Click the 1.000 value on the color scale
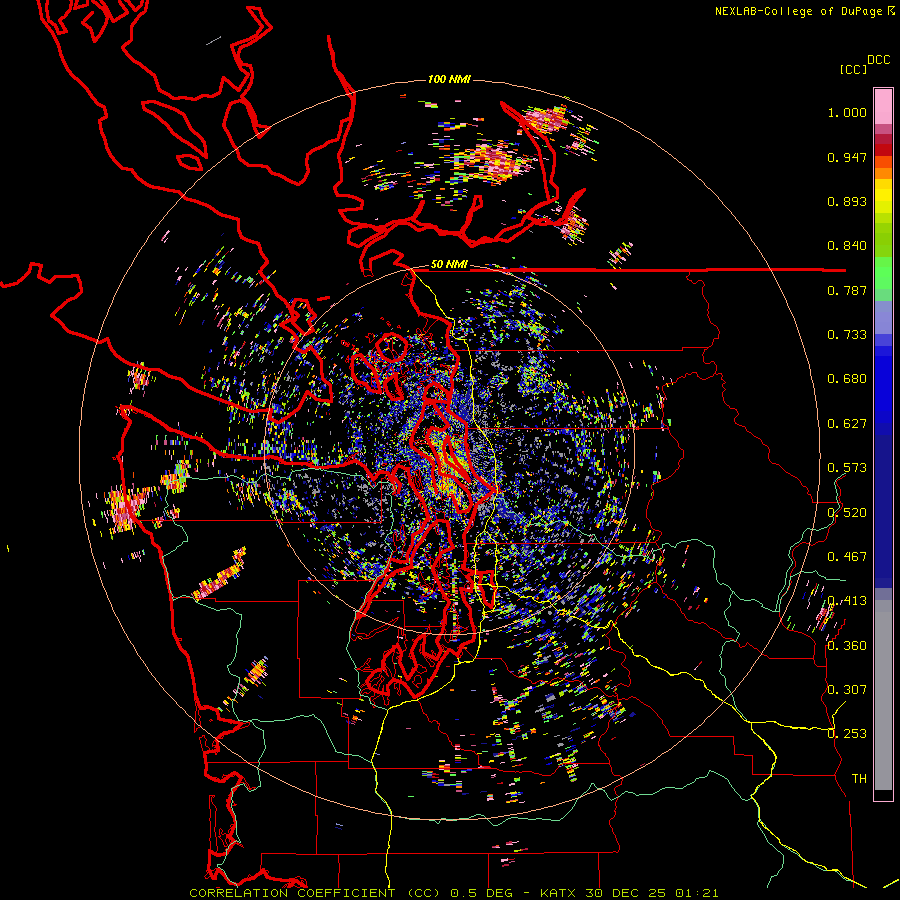This screenshot has height=900, width=900. [847, 112]
